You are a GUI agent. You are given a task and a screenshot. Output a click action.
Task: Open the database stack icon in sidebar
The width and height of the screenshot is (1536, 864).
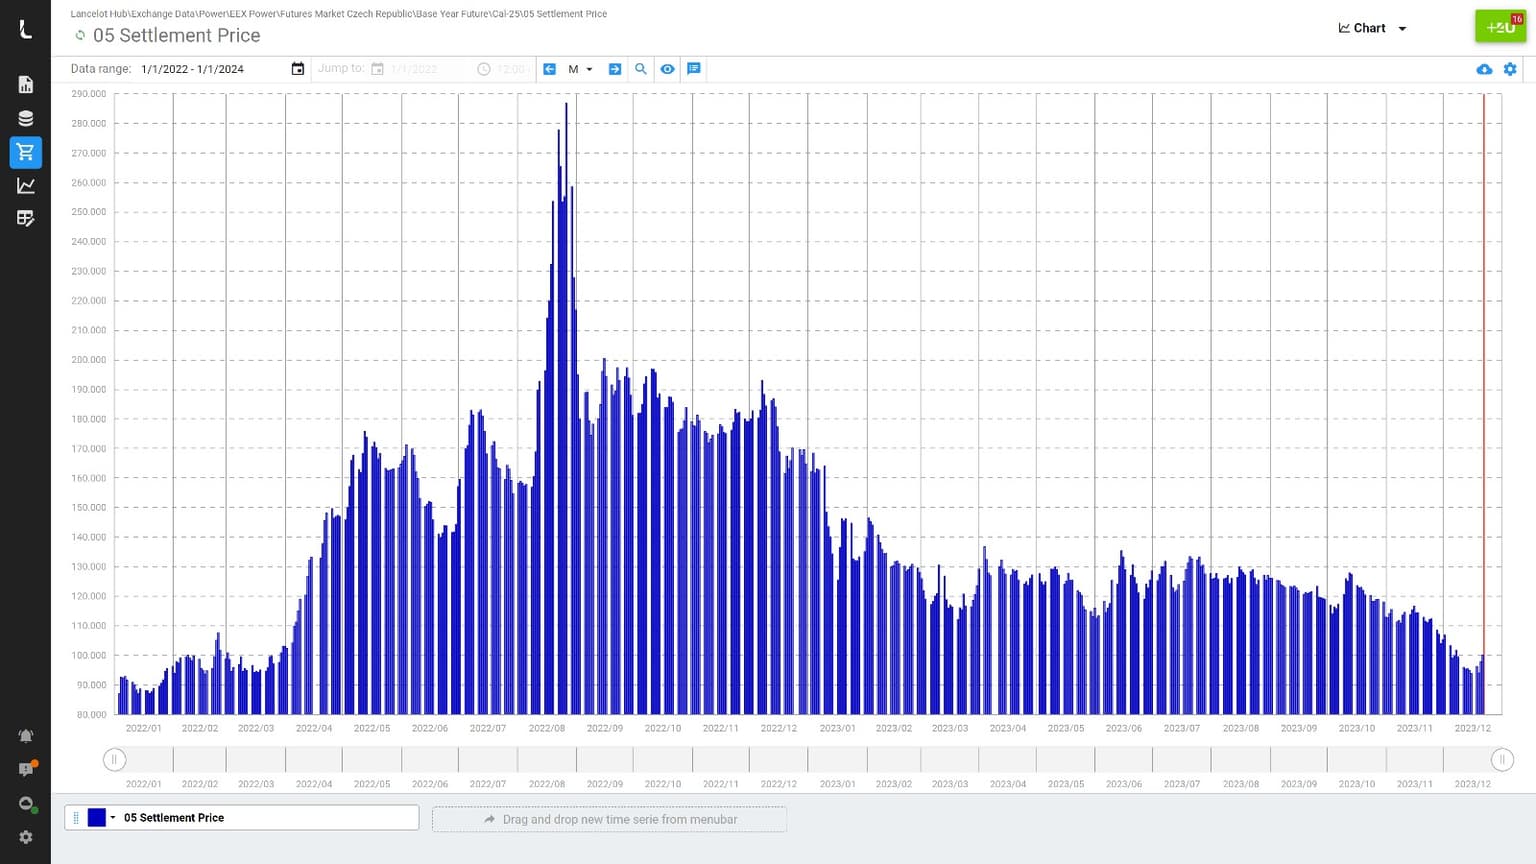(x=26, y=118)
